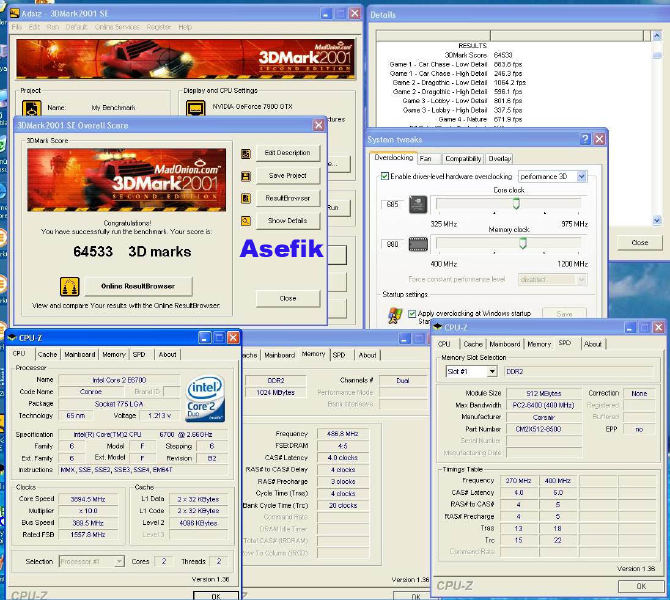
Task: Open the Register menu
Action: coord(159,27)
